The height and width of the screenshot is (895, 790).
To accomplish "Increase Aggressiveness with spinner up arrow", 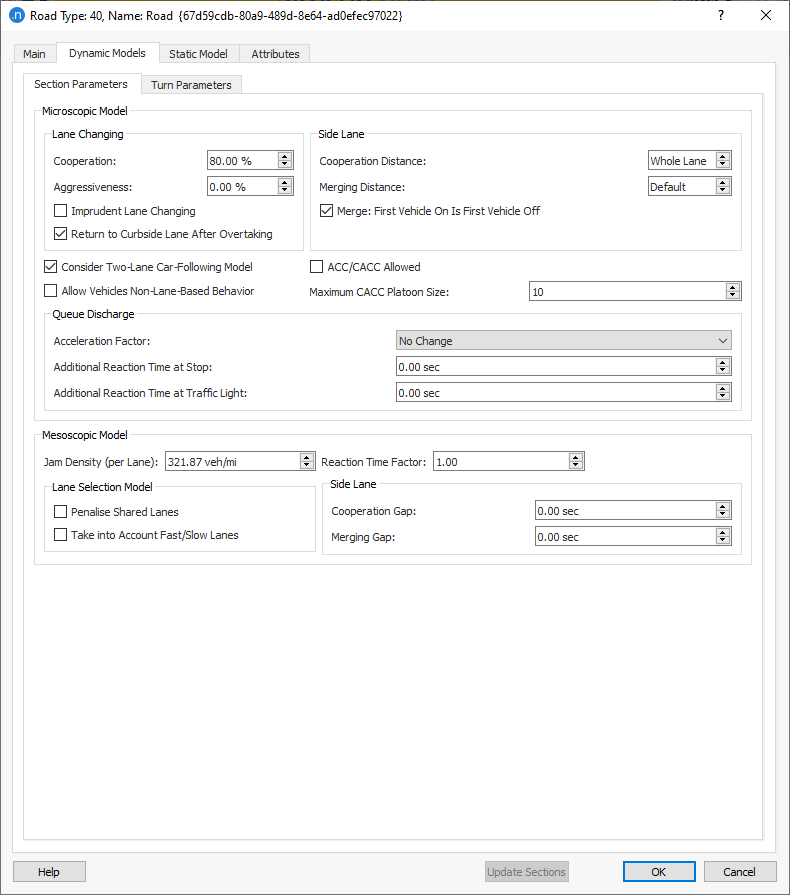I will 285,182.
